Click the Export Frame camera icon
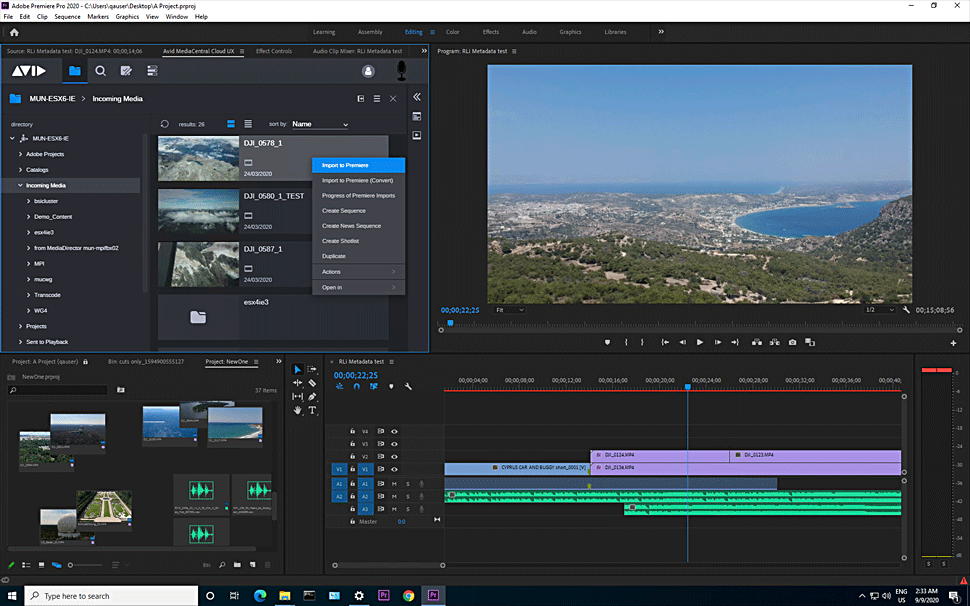 coord(792,343)
